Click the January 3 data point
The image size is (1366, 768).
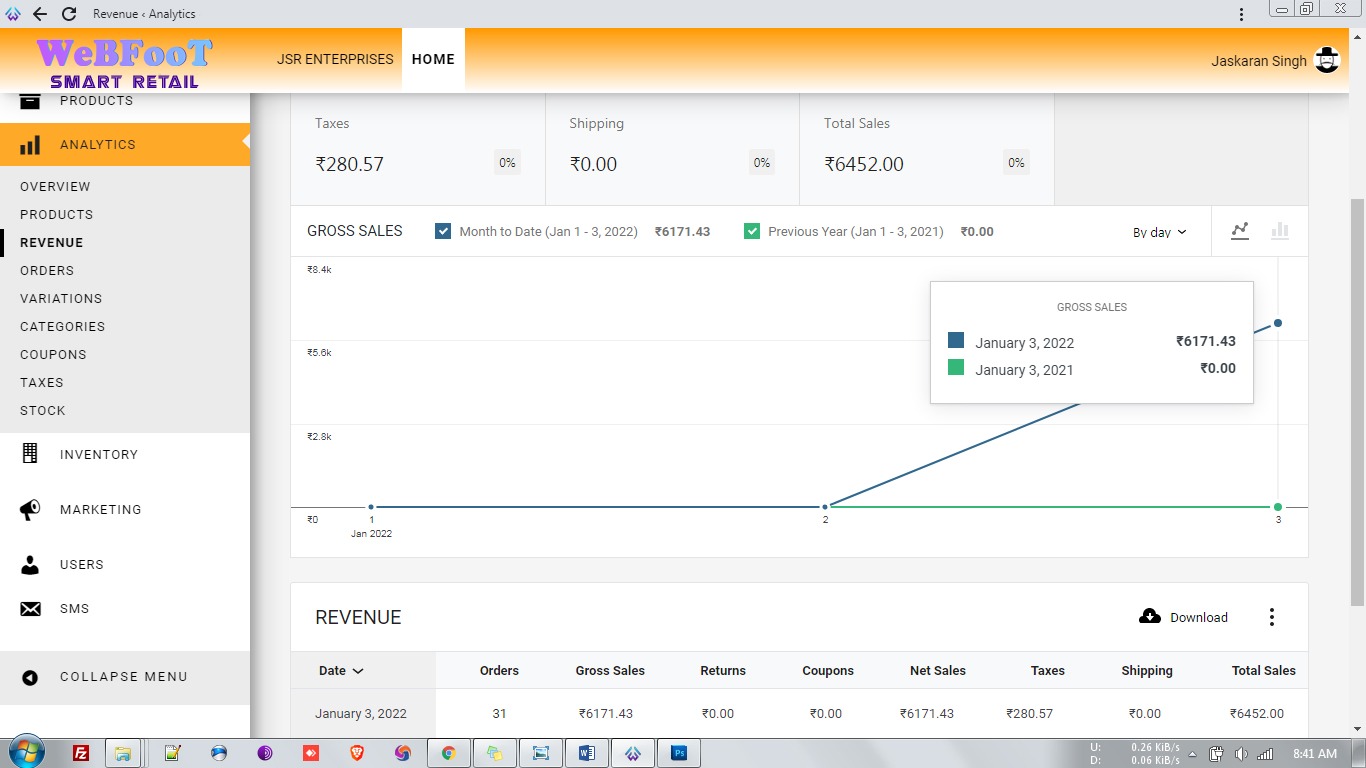click(1278, 323)
